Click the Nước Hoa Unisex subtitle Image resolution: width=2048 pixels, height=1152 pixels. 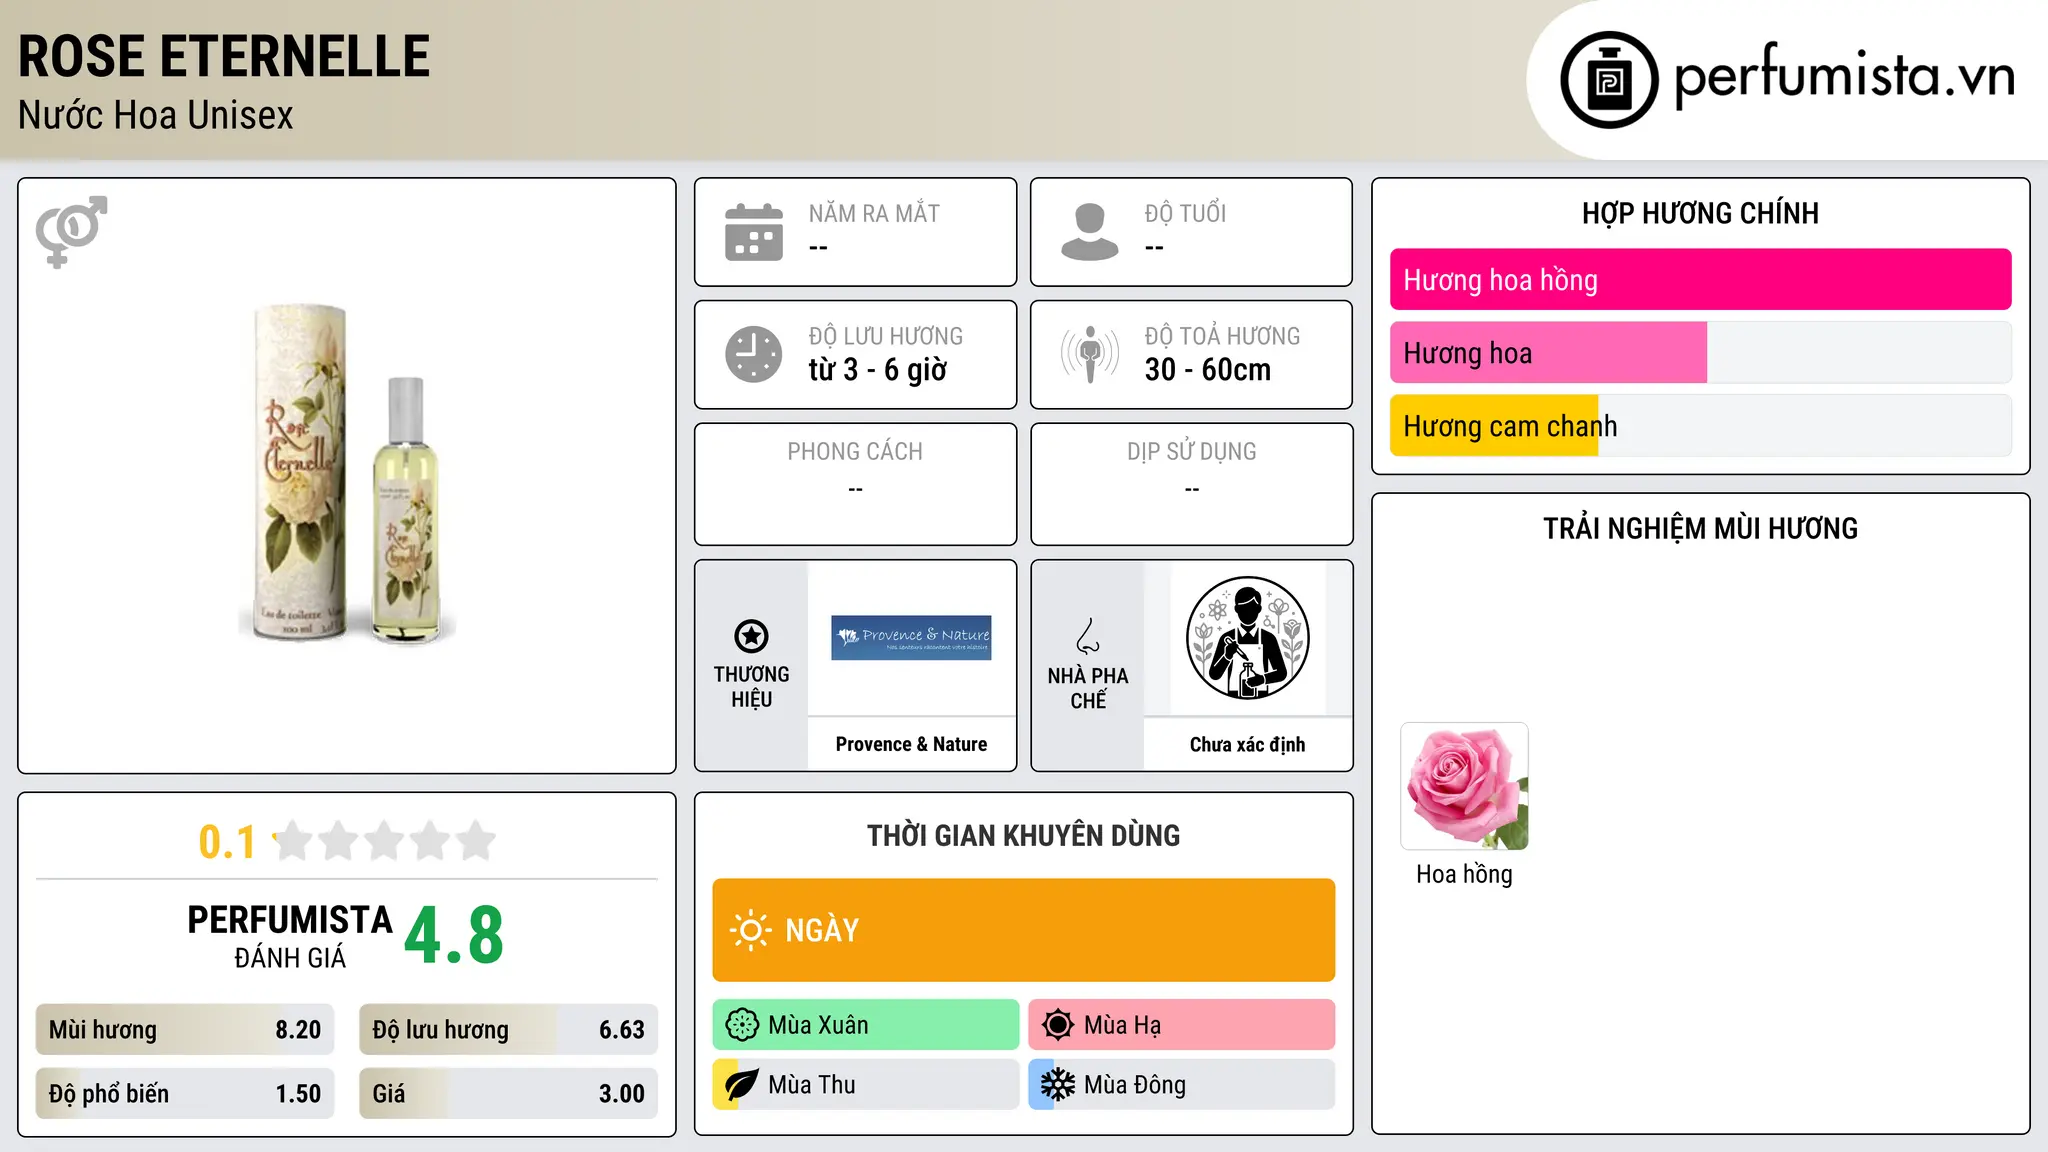156,116
